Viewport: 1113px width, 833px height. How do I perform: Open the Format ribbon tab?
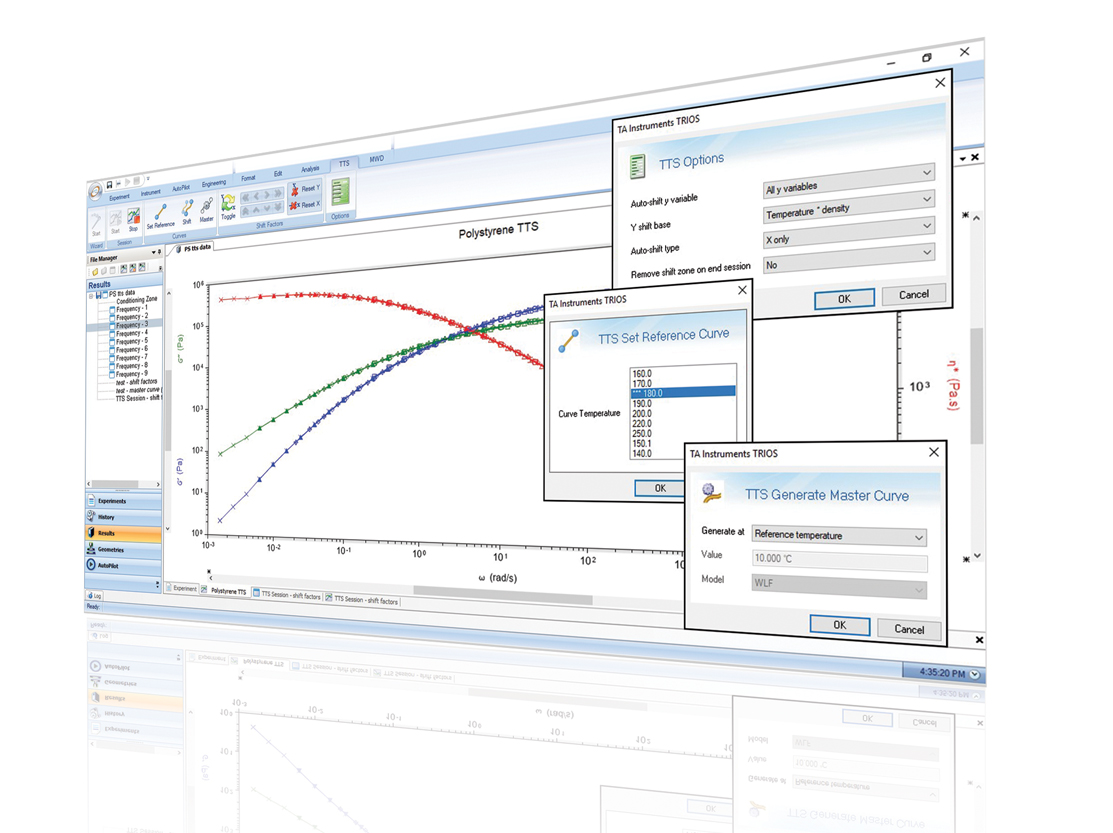[x=248, y=178]
